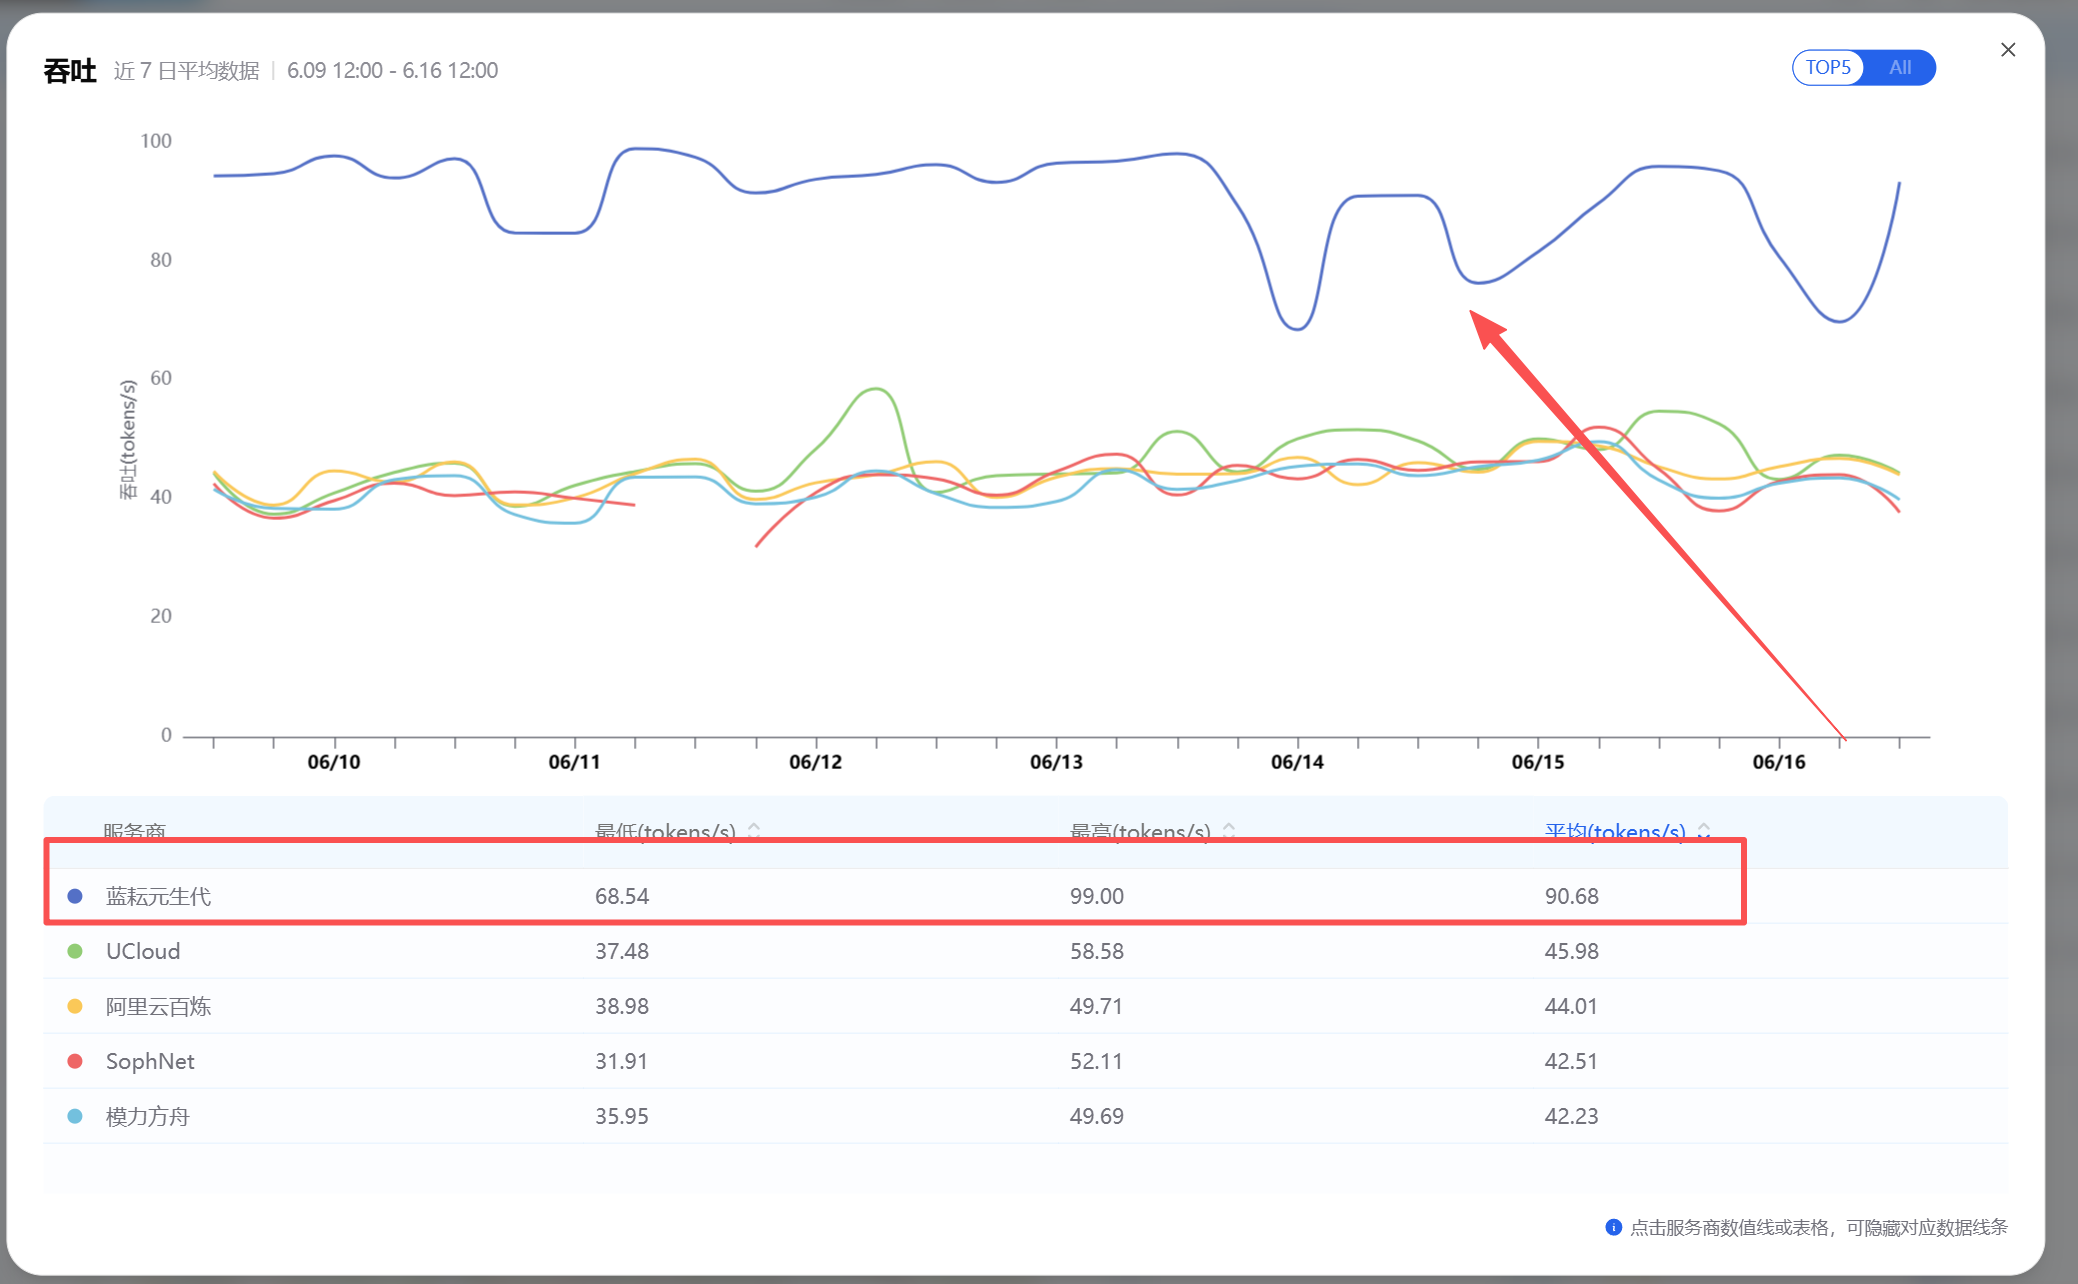The height and width of the screenshot is (1284, 2078).
Task: Click the 06/15 x-axis date label
Action: (1538, 762)
